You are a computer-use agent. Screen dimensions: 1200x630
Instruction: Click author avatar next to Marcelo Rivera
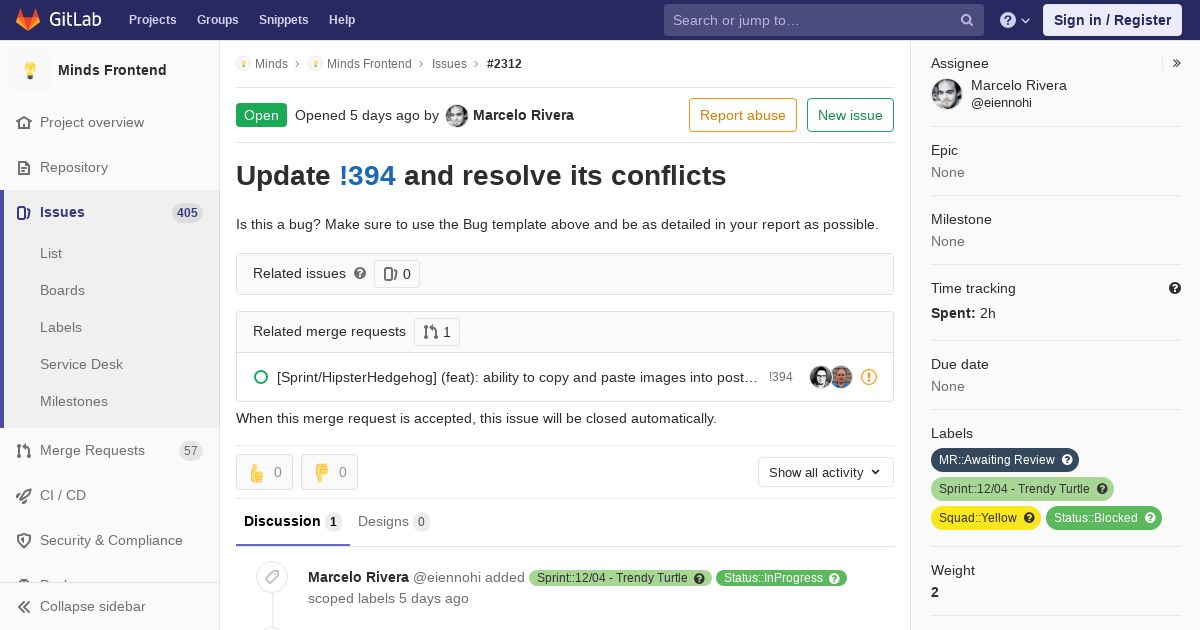(x=457, y=115)
